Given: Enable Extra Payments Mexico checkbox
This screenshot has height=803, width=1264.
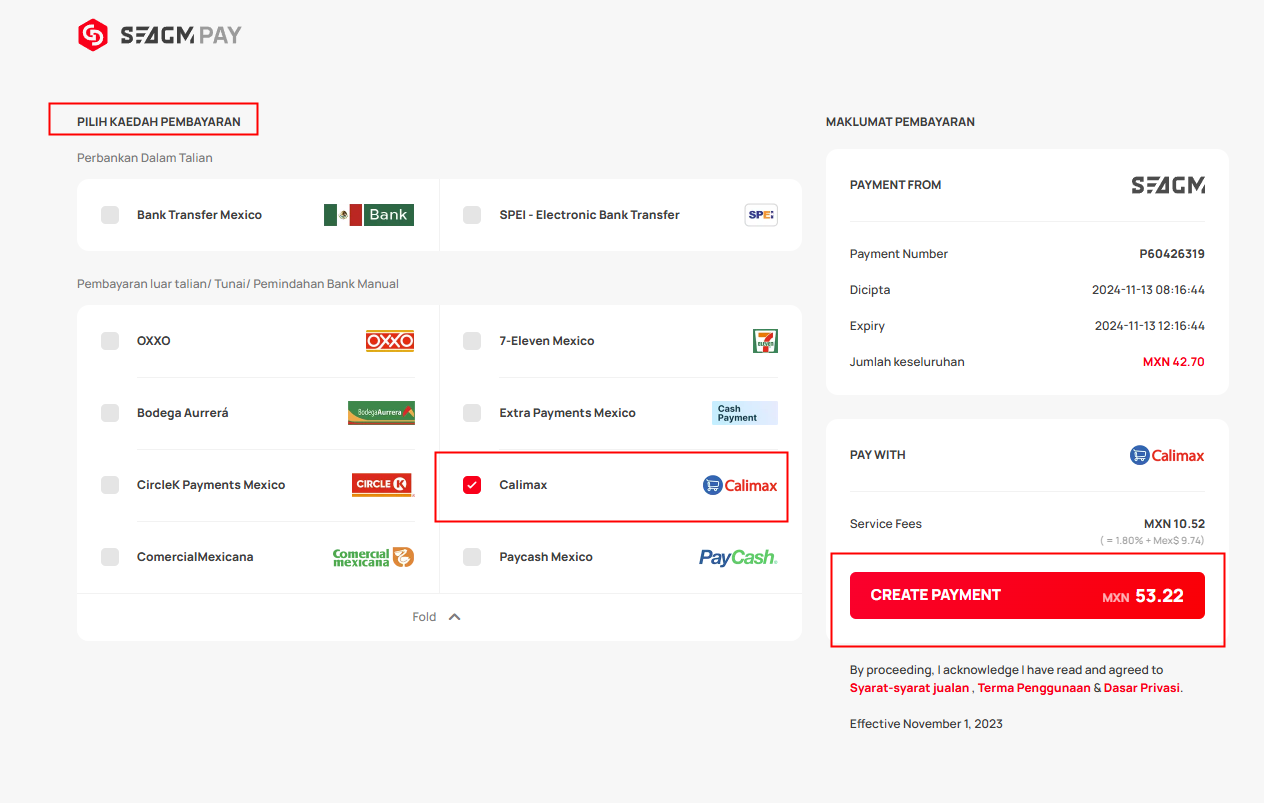Looking at the screenshot, I should [x=472, y=413].
